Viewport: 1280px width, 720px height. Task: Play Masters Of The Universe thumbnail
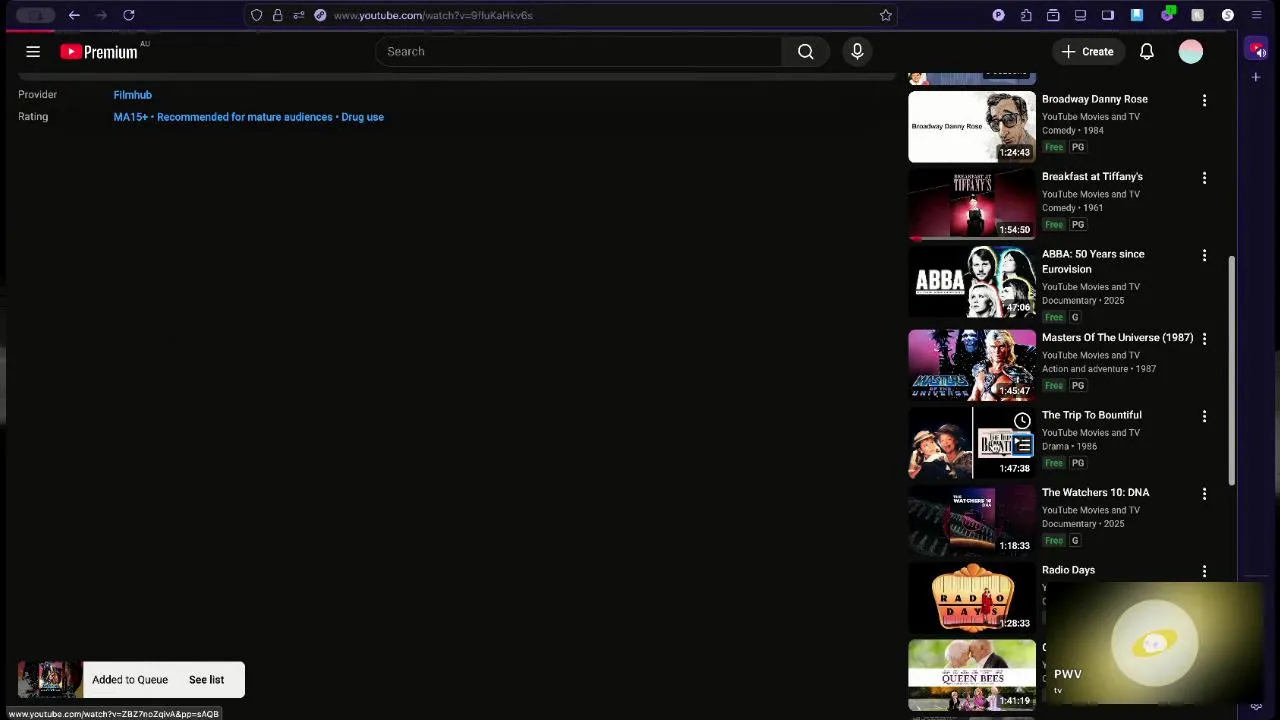972,365
